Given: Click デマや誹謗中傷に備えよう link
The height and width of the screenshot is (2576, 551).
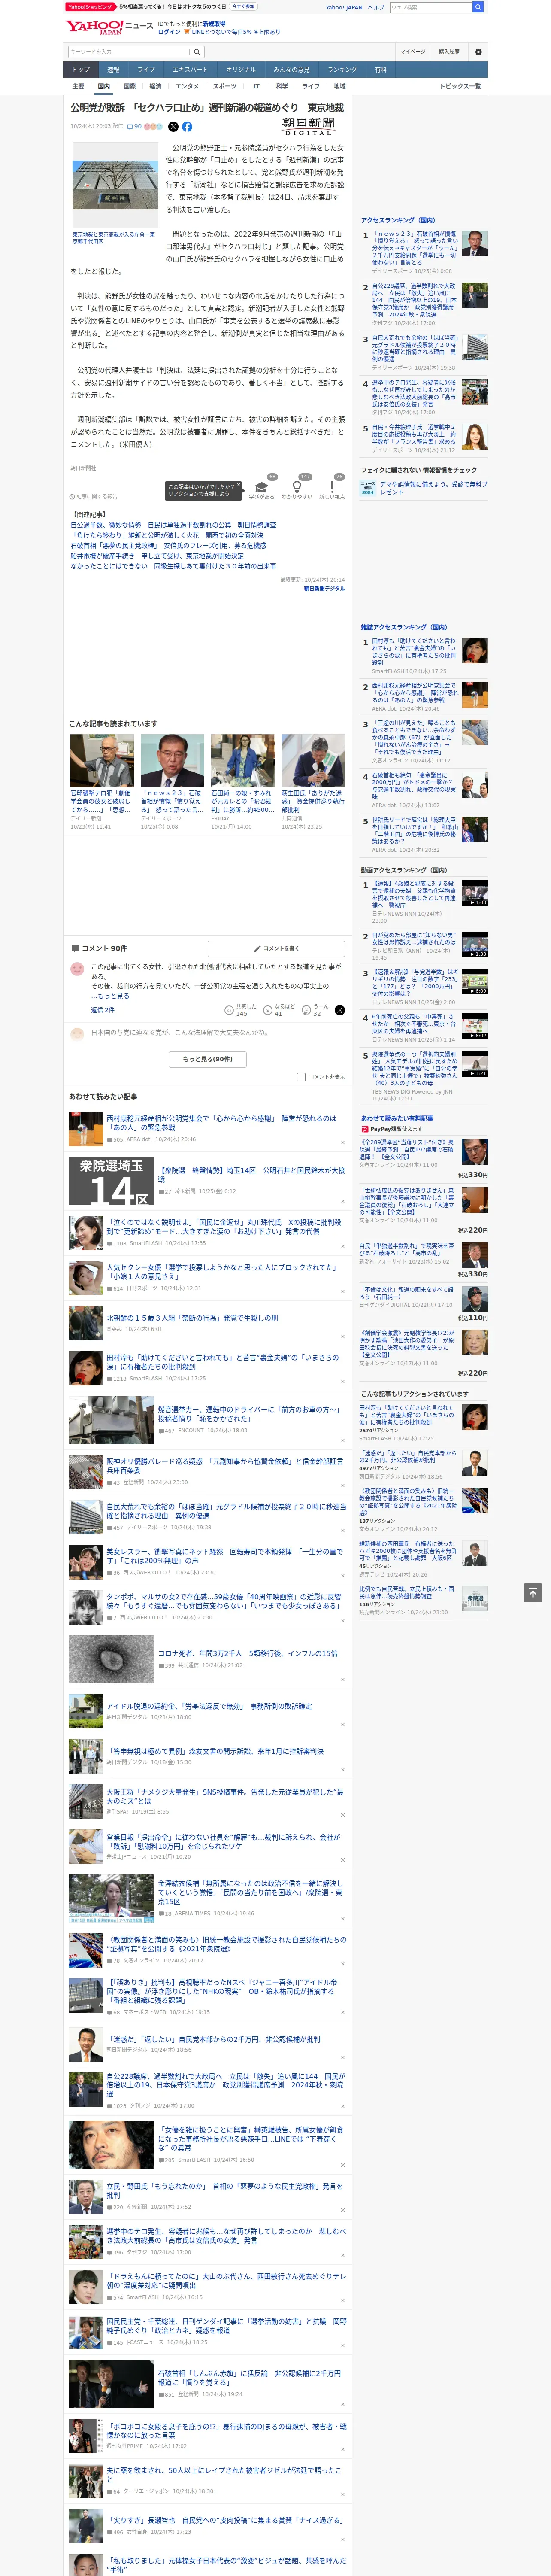Looking at the screenshot, I should click(x=432, y=488).
